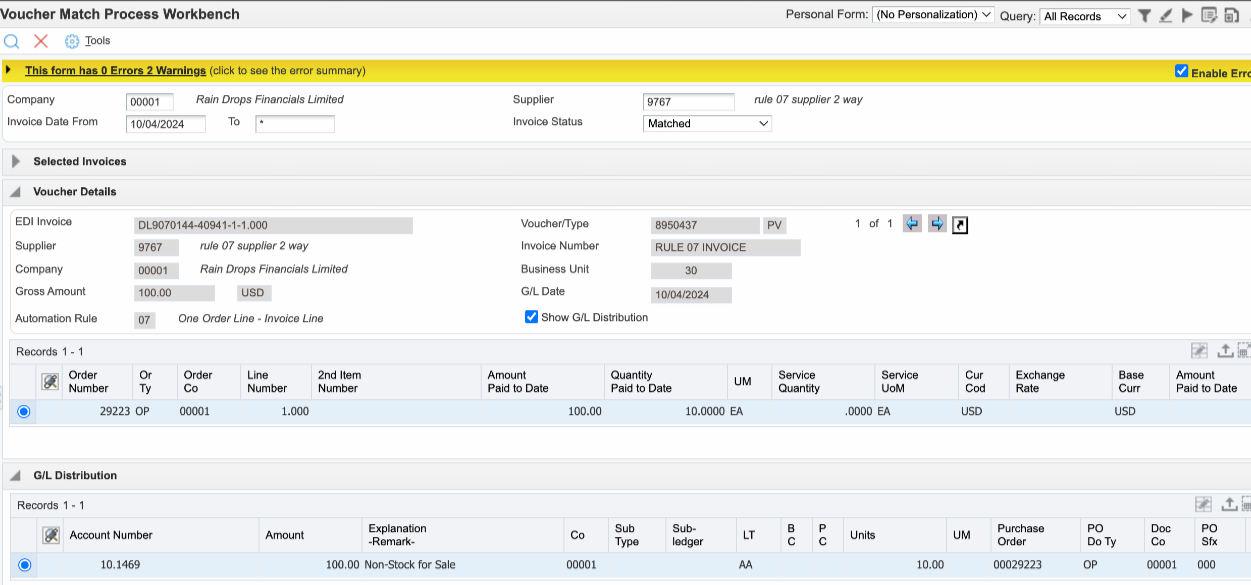Click customize grid icon above Order Number grid
1251x585 pixels.
tap(1201, 351)
